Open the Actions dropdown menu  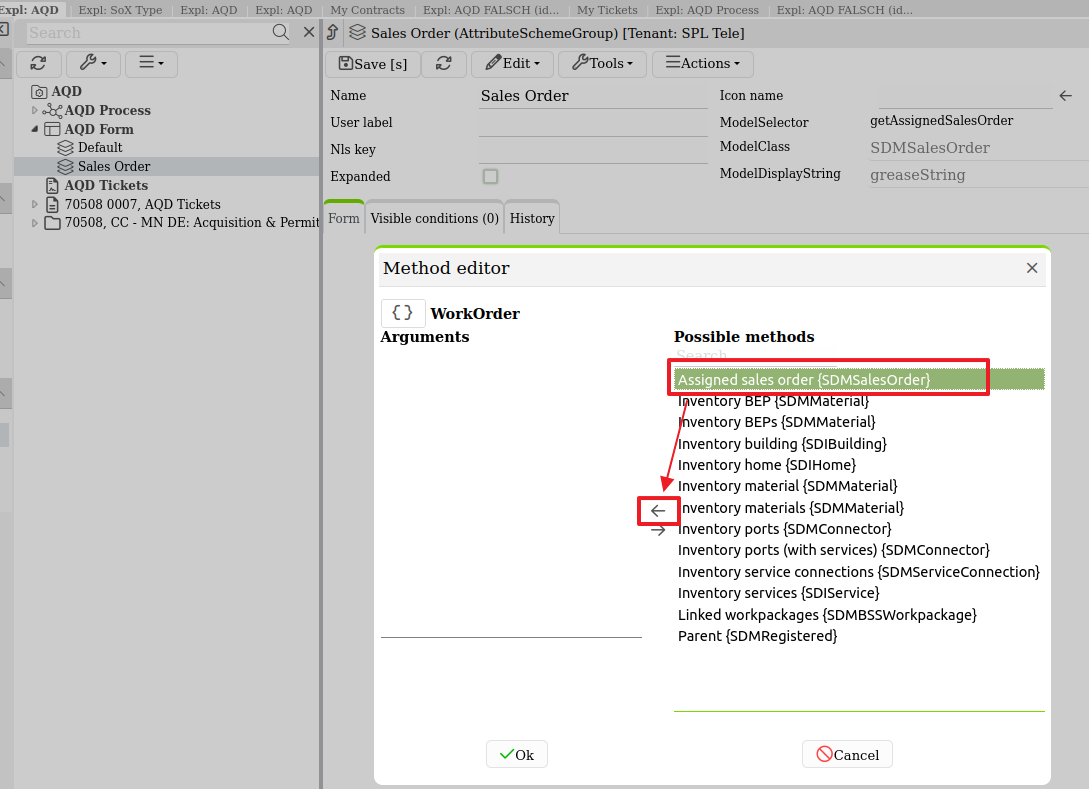pos(703,64)
